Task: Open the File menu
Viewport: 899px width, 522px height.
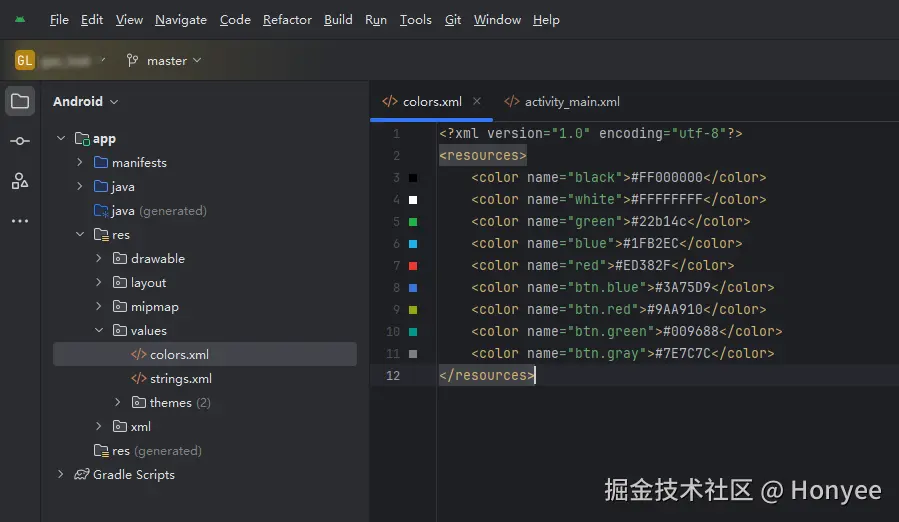Action: [59, 20]
